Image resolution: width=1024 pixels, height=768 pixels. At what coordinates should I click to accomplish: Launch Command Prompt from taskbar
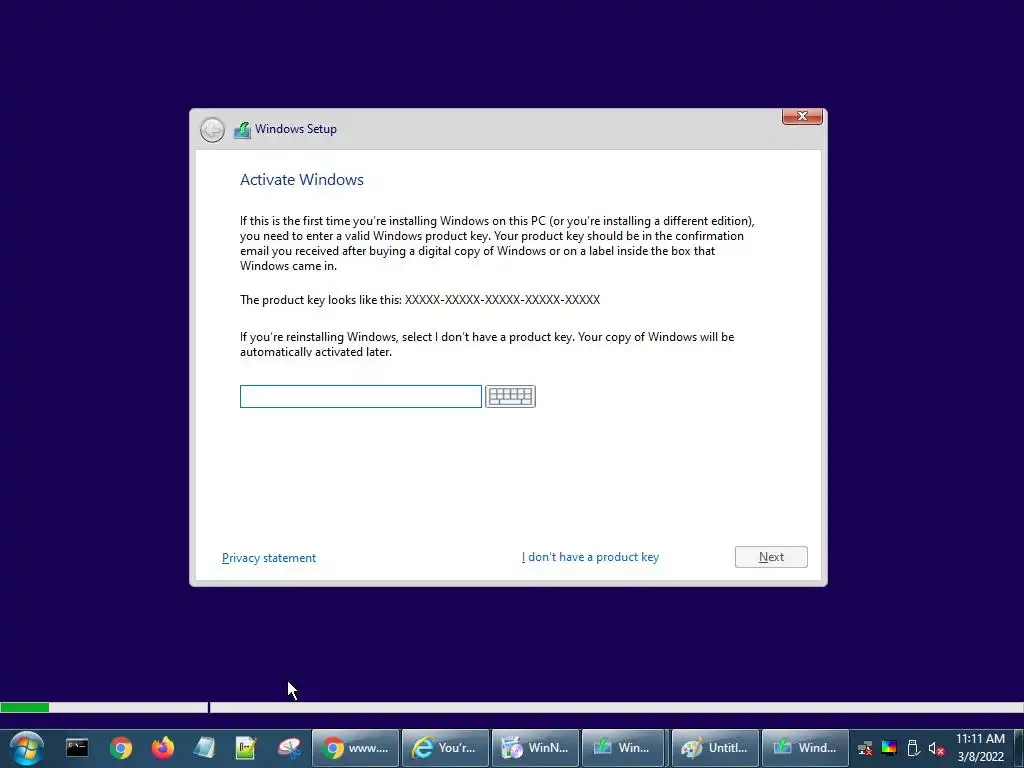pos(77,748)
